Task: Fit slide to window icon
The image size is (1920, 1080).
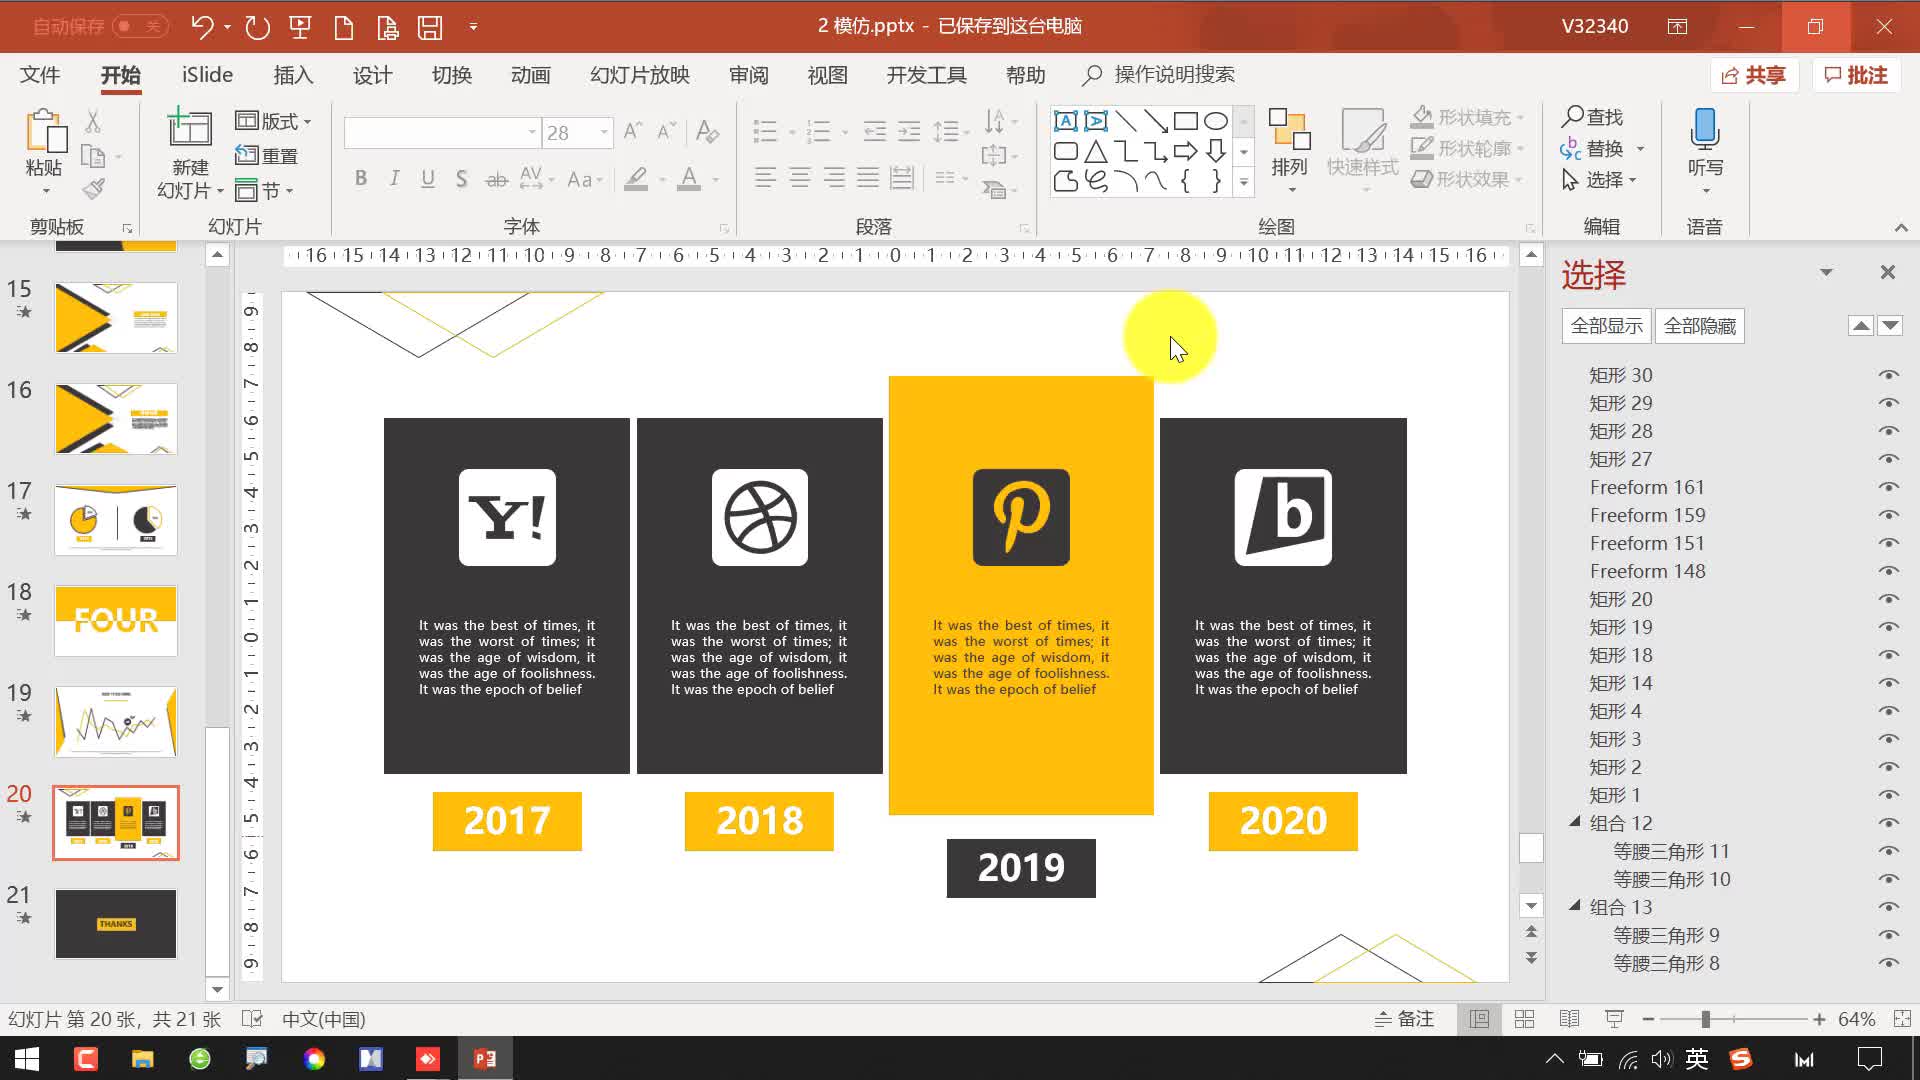Action: click(x=1902, y=1019)
